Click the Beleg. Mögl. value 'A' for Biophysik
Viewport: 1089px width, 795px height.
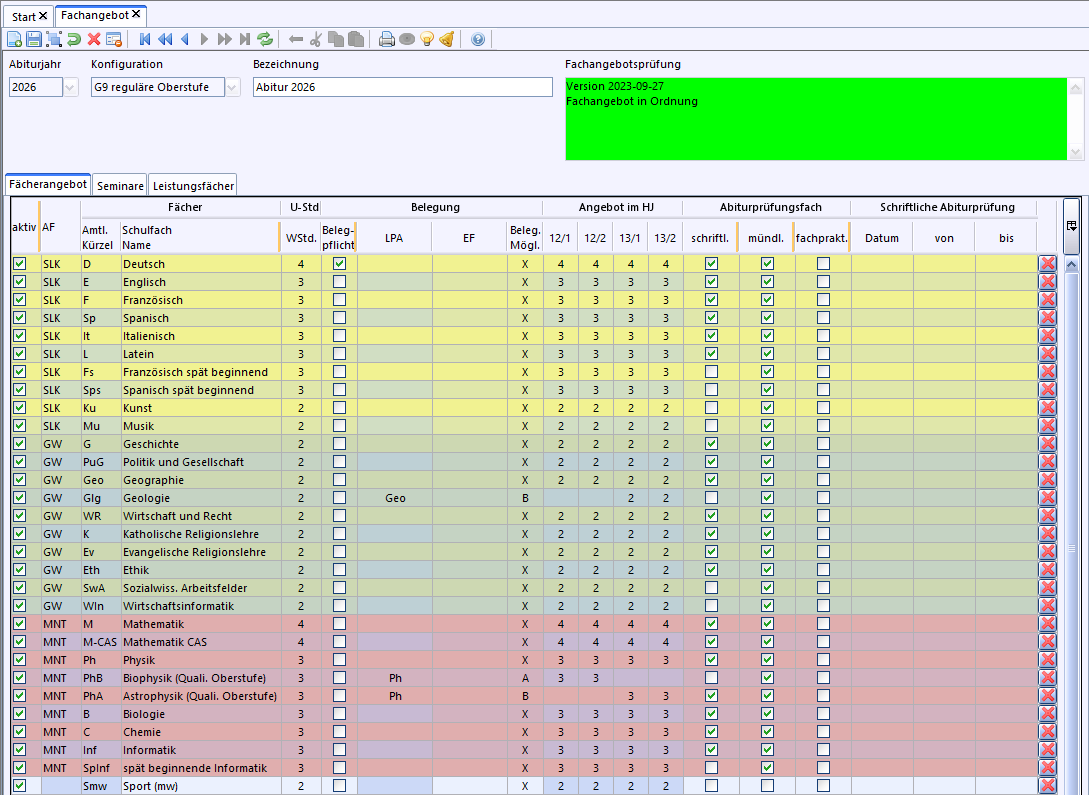click(525, 678)
